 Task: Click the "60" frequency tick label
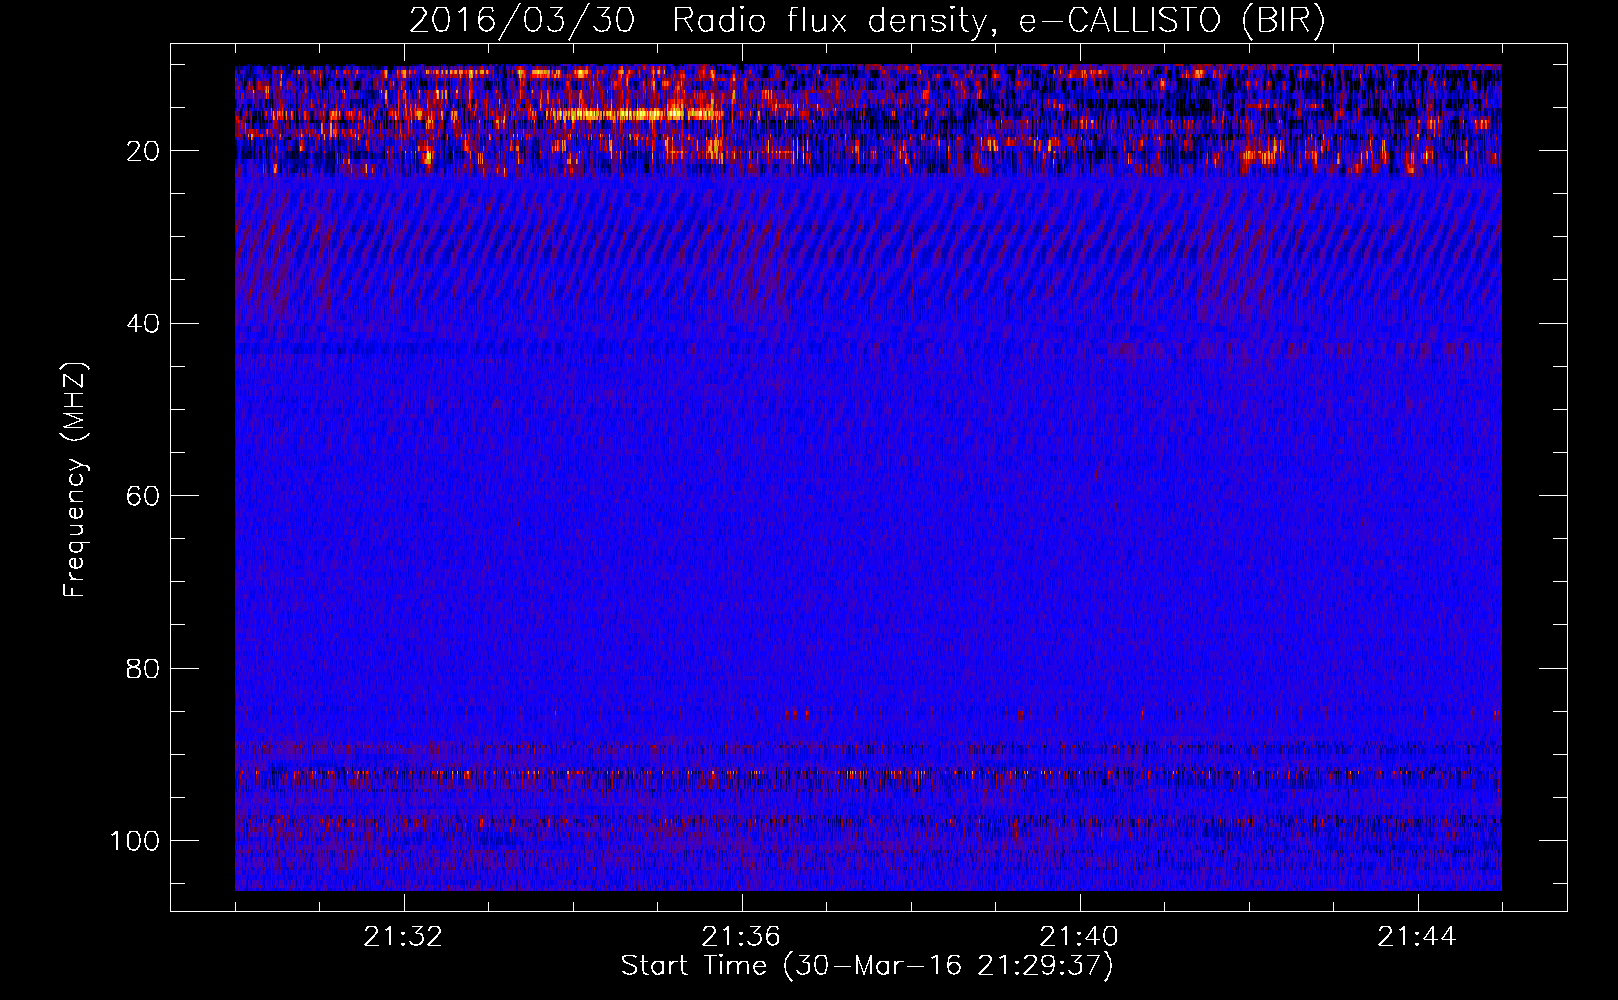[143, 496]
